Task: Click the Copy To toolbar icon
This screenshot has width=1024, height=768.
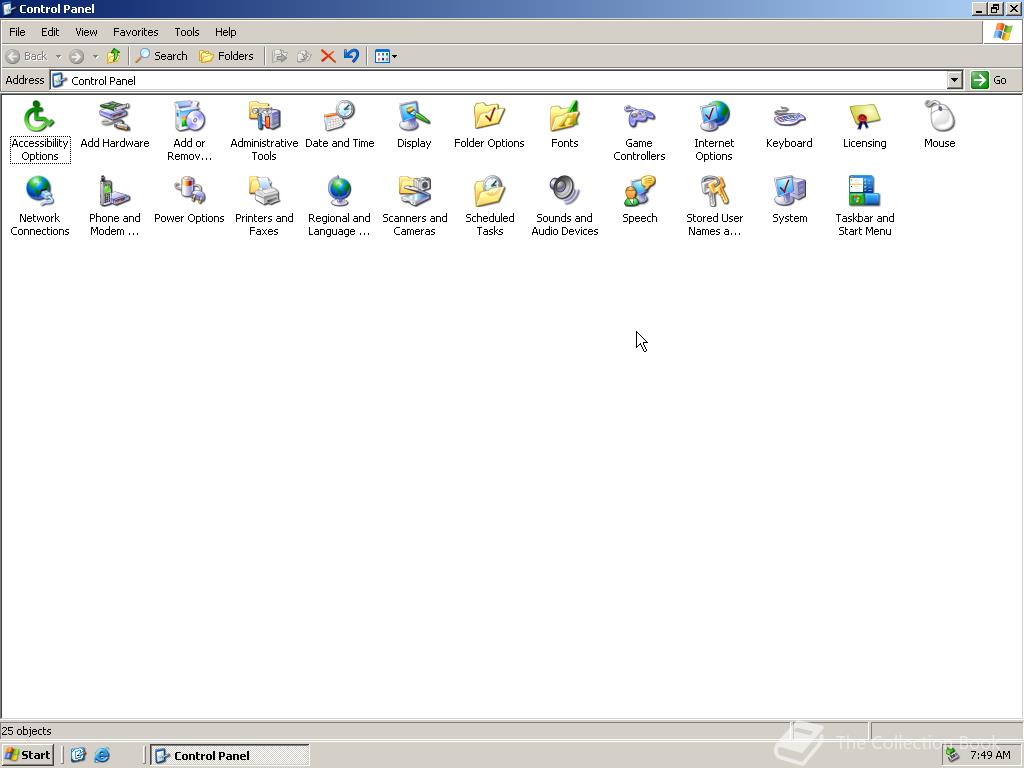Action: point(304,56)
